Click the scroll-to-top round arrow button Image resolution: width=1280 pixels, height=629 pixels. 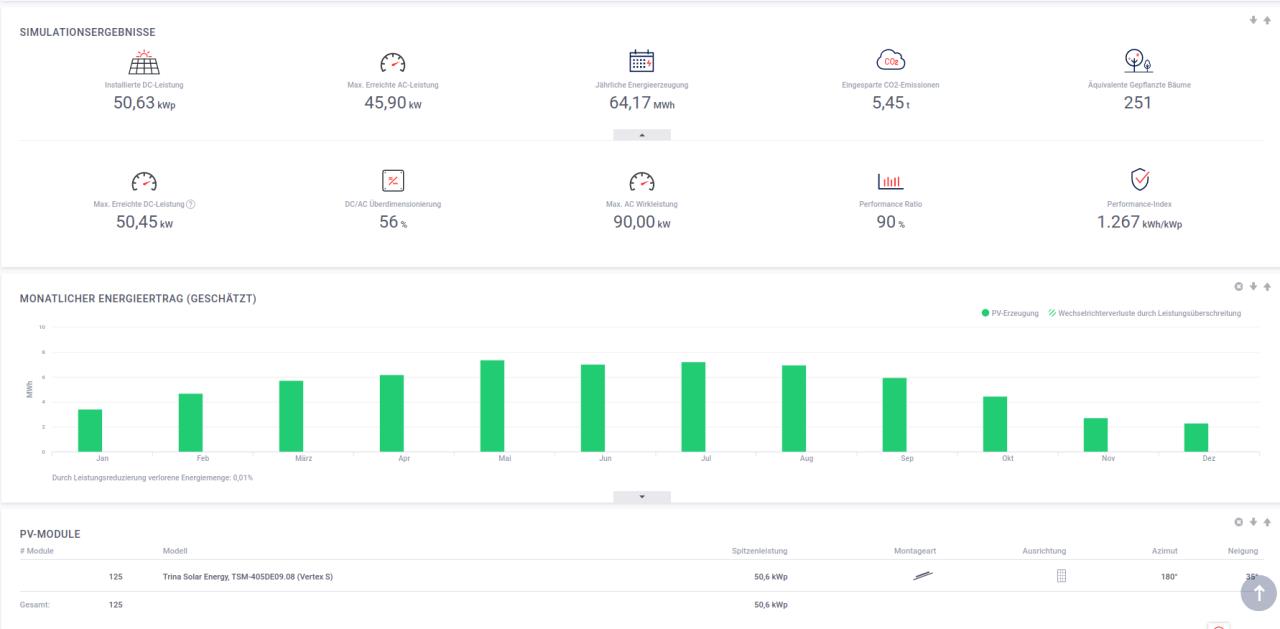1259,593
